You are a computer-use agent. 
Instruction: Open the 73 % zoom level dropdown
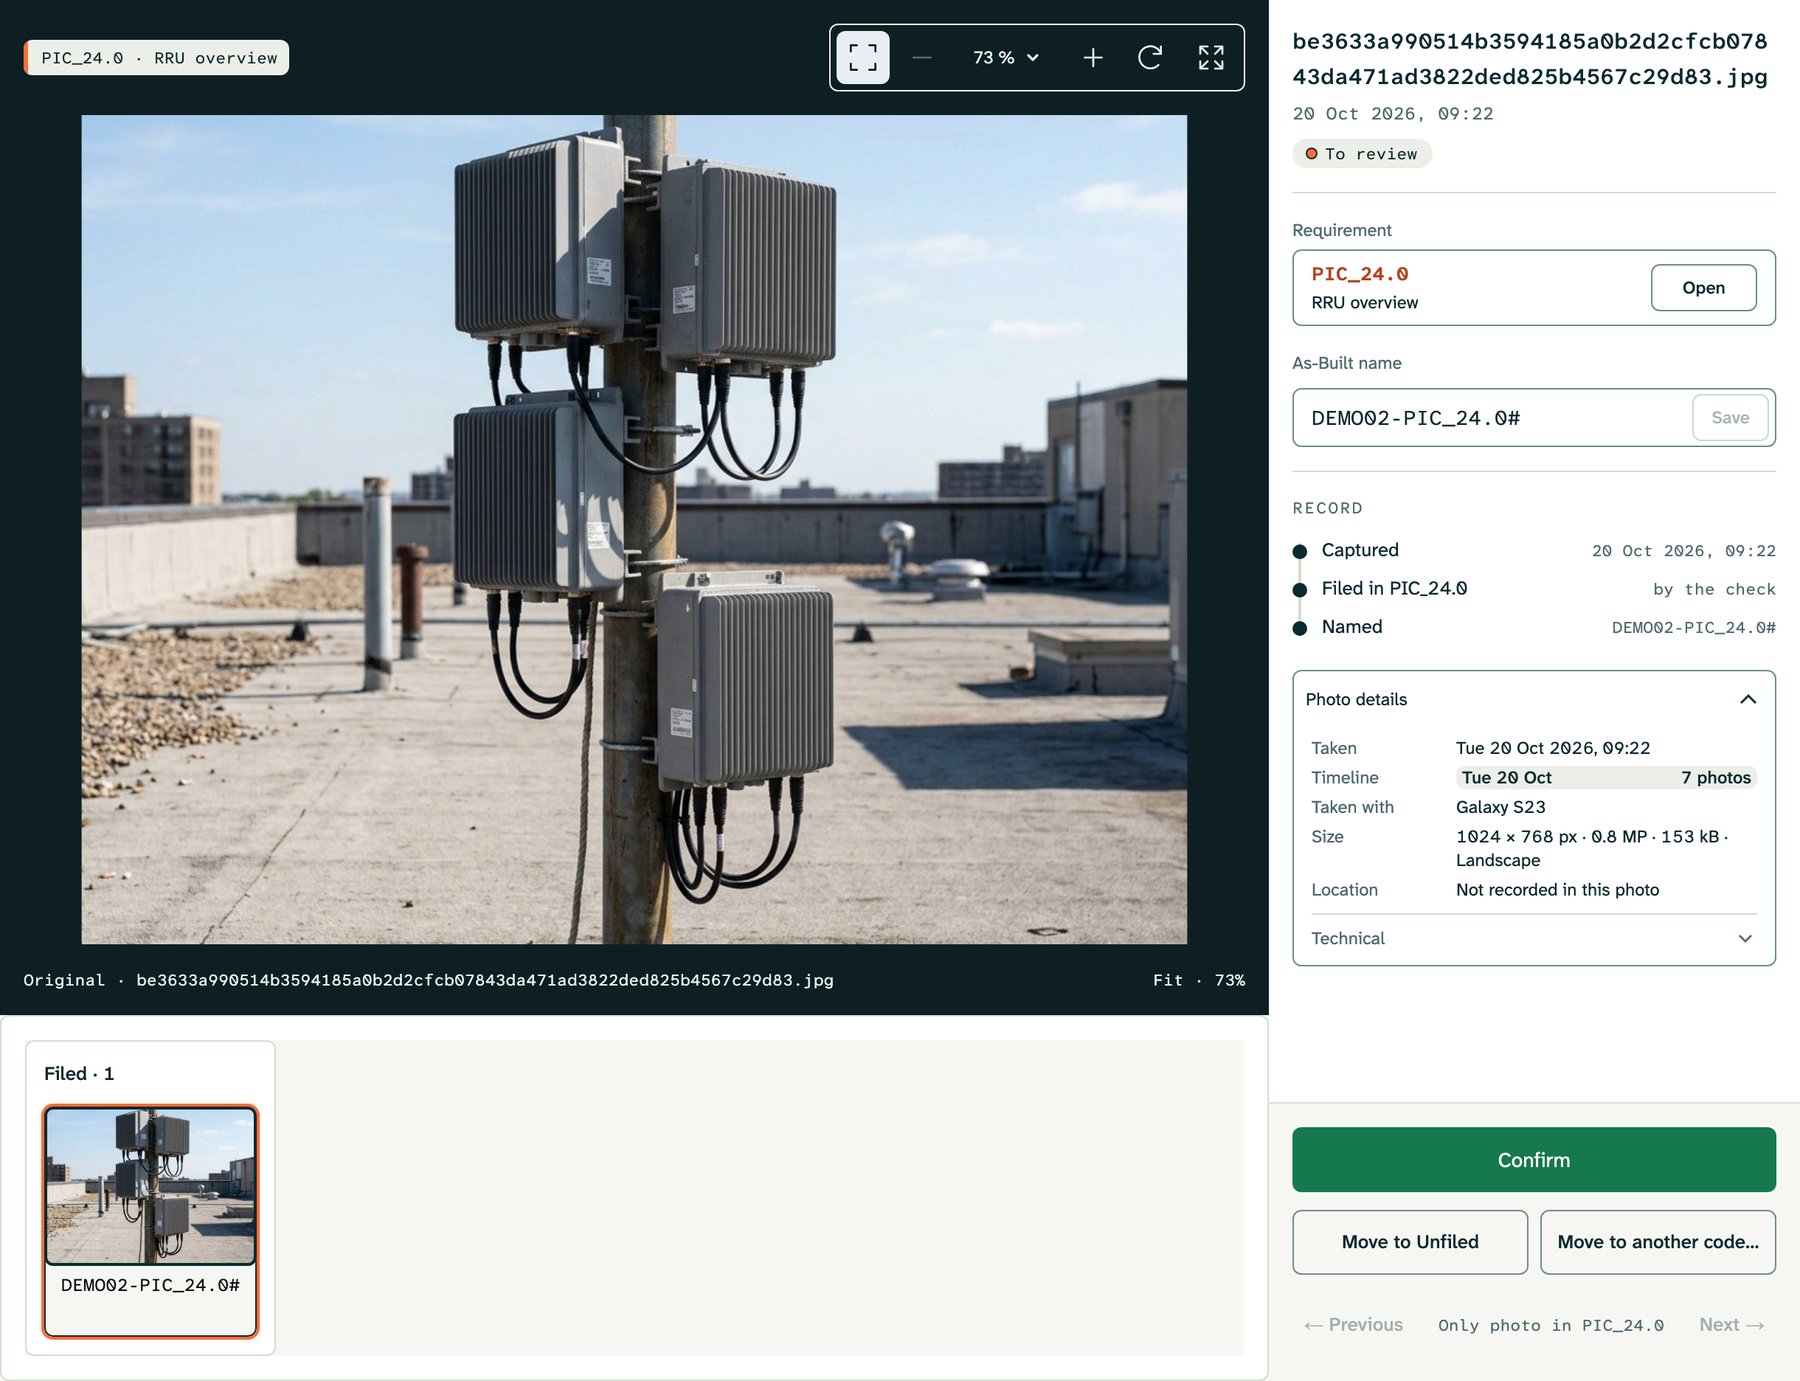(x=1006, y=58)
